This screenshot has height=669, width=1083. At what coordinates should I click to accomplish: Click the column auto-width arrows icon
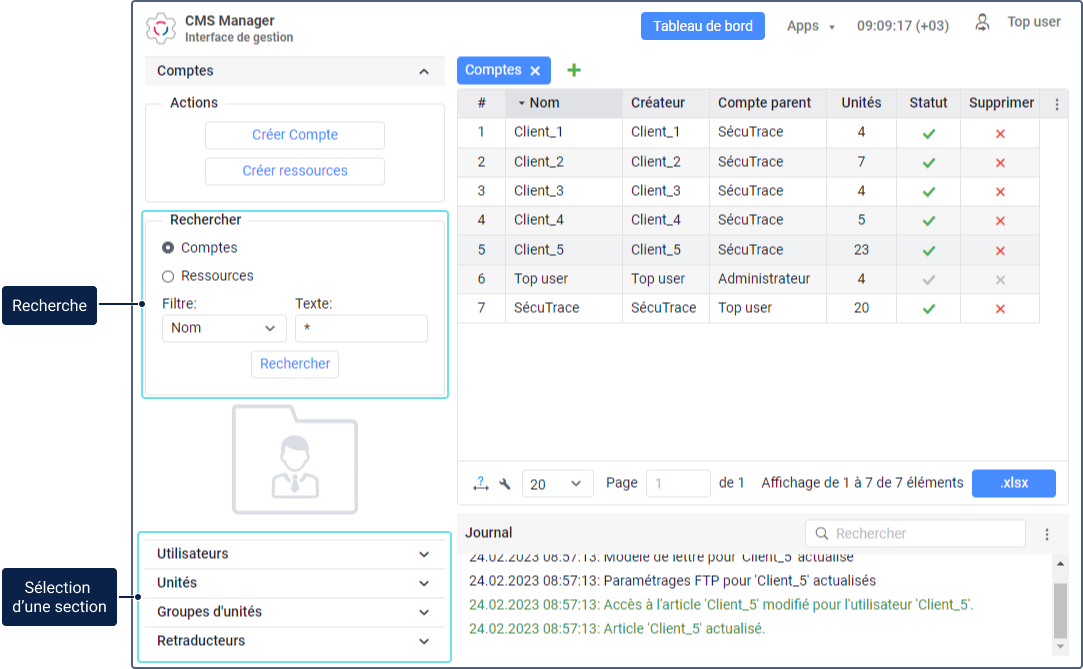click(x=481, y=484)
